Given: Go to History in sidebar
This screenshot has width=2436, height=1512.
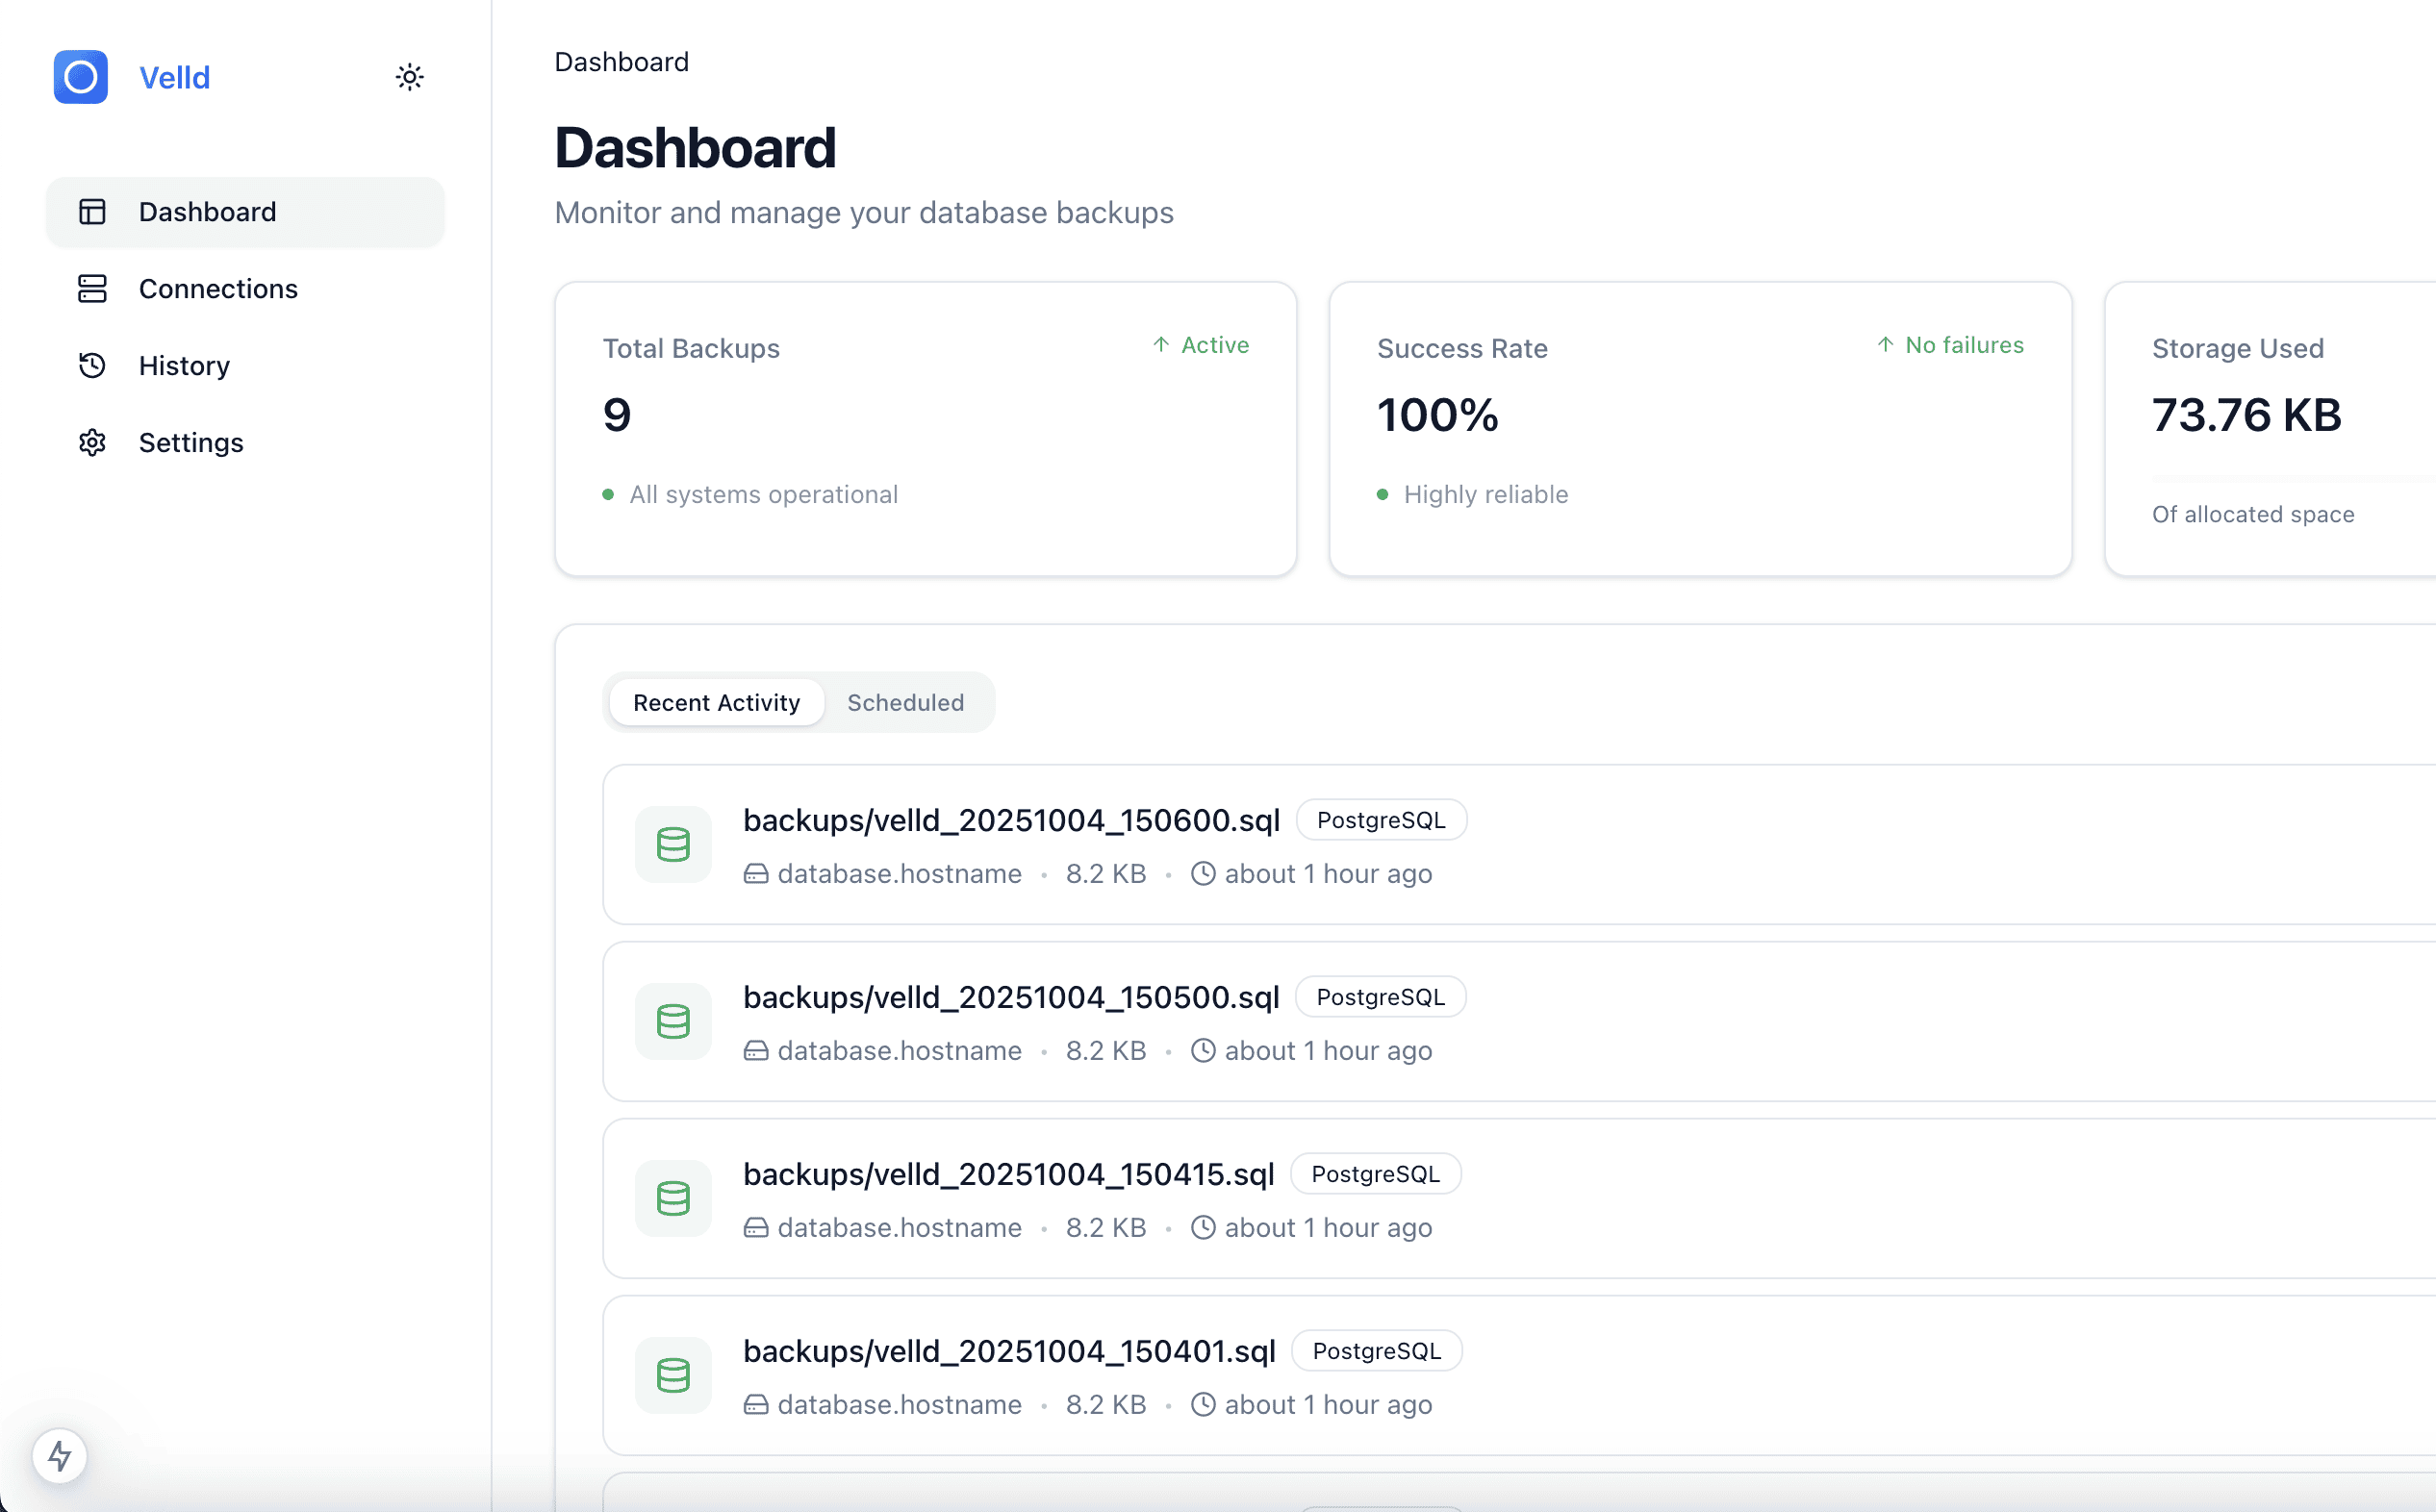Looking at the screenshot, I should (x=184, y=366).
